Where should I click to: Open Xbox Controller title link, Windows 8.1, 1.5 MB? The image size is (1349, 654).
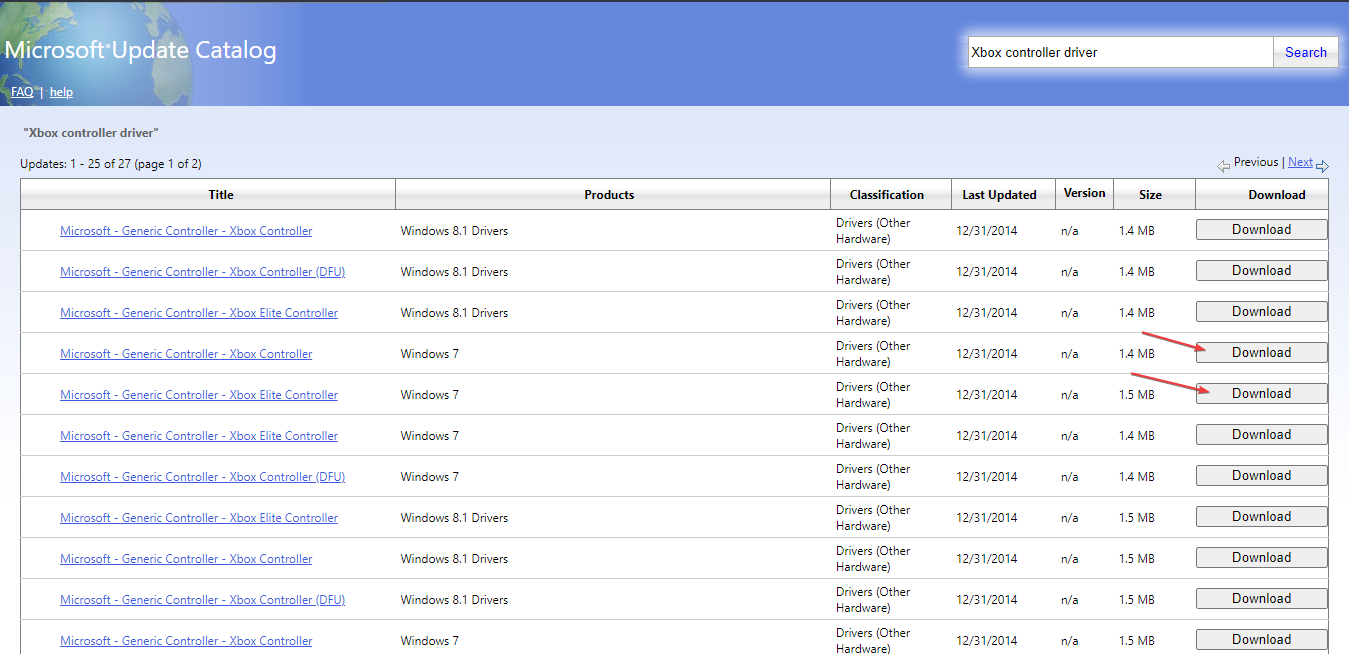click(x=186, y=559)
